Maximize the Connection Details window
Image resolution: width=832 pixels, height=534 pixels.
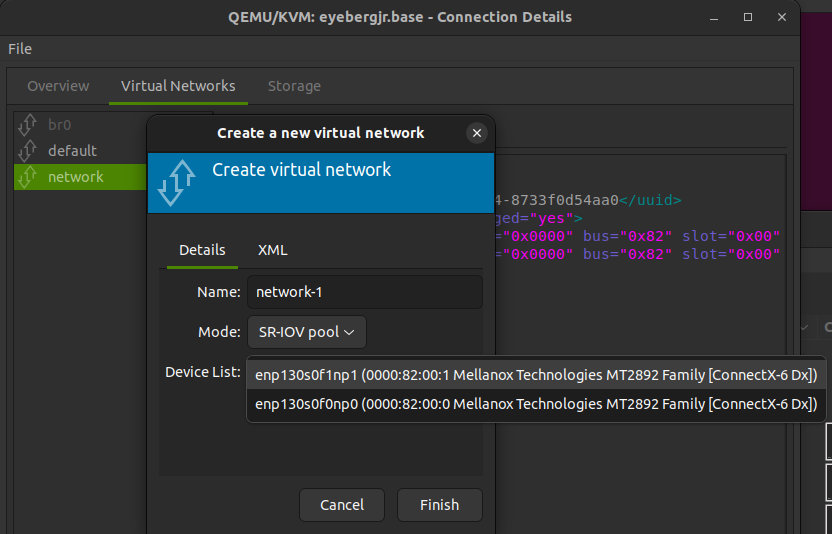(748, 18)
